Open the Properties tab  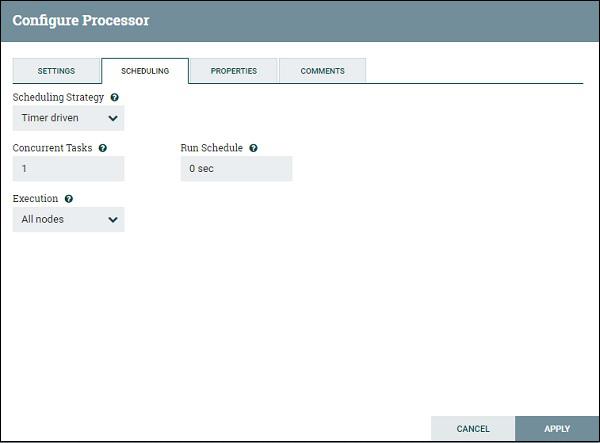tap(234, 71)
